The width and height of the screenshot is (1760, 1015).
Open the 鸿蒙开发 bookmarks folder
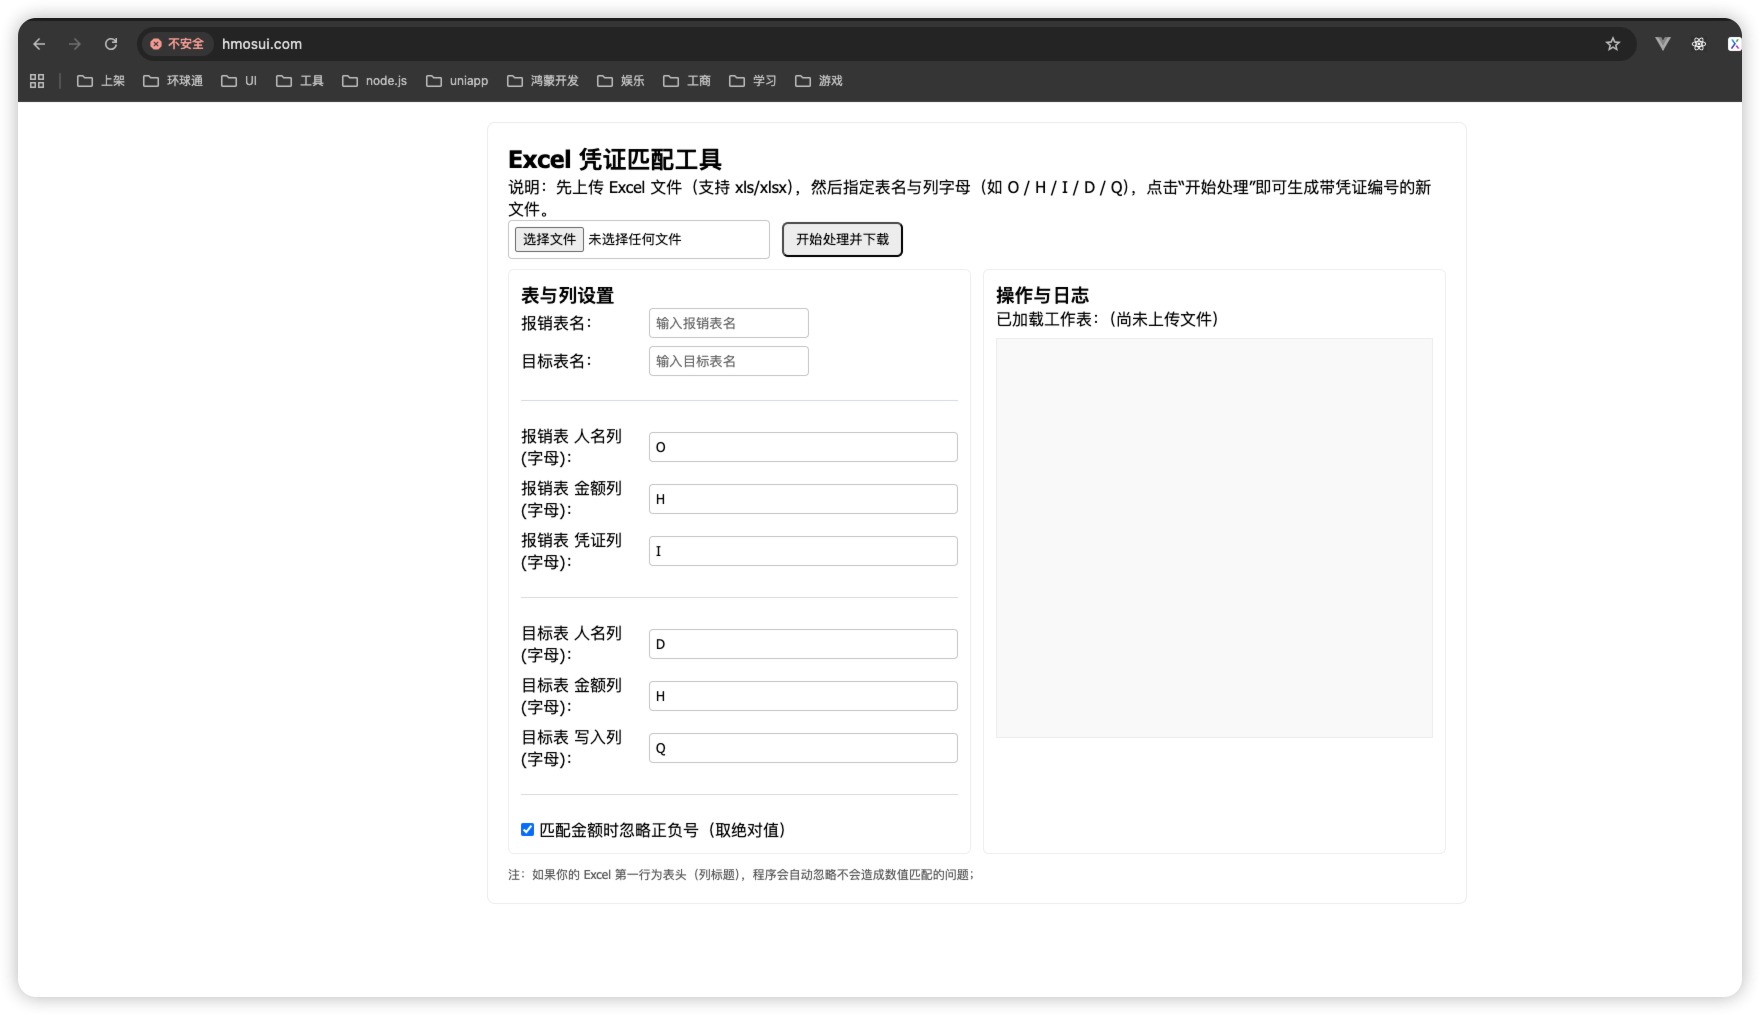[x=543, y=81]
